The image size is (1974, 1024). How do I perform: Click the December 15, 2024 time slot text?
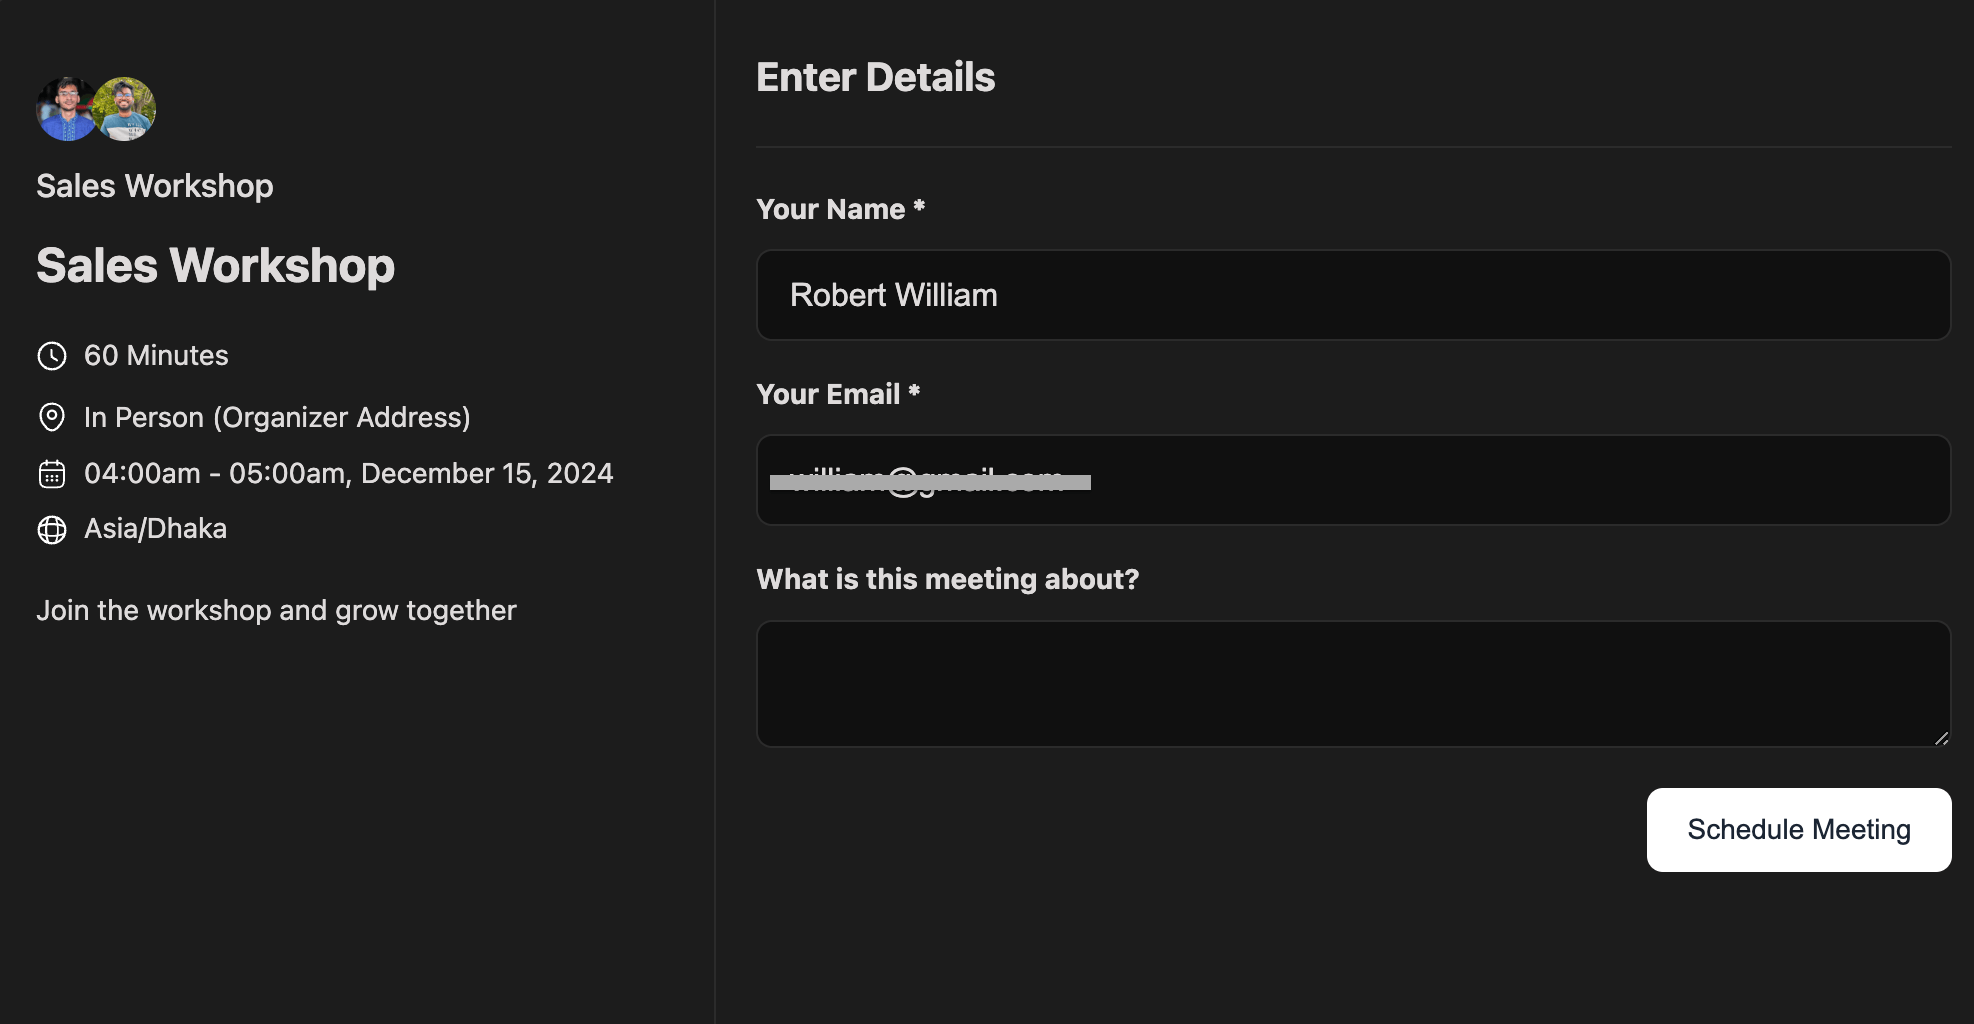349,474
